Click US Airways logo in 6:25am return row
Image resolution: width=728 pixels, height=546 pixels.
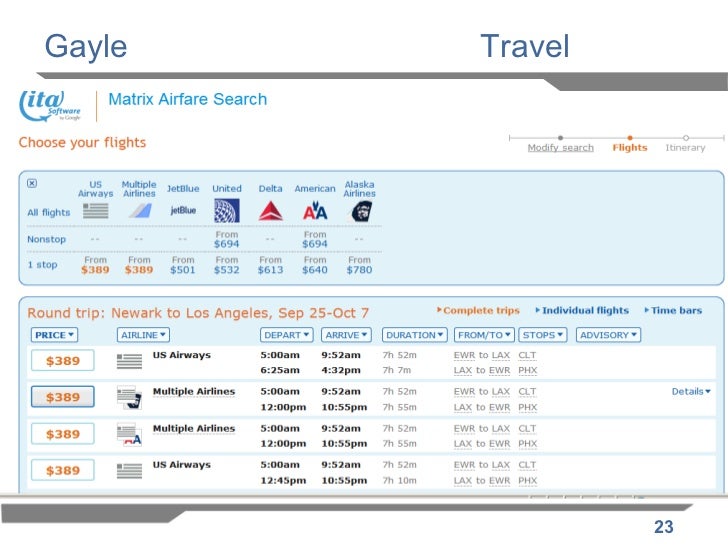[x=130, y=361]
